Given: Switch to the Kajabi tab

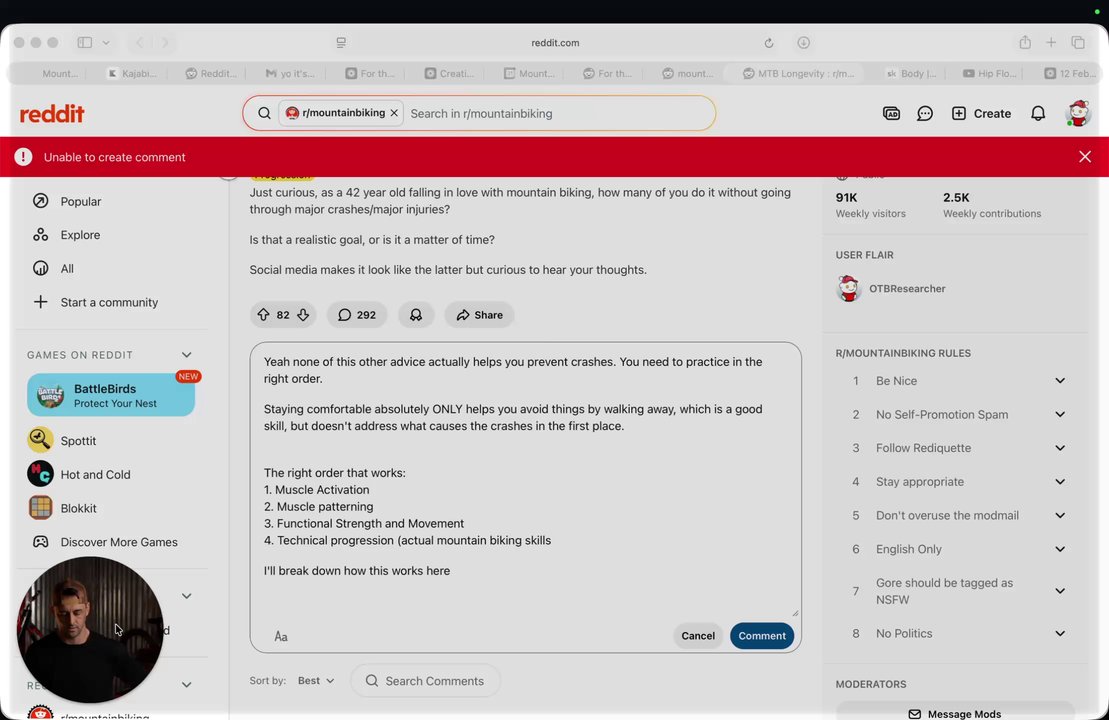Looking at the screenshot, I should [x=132, y=74].
